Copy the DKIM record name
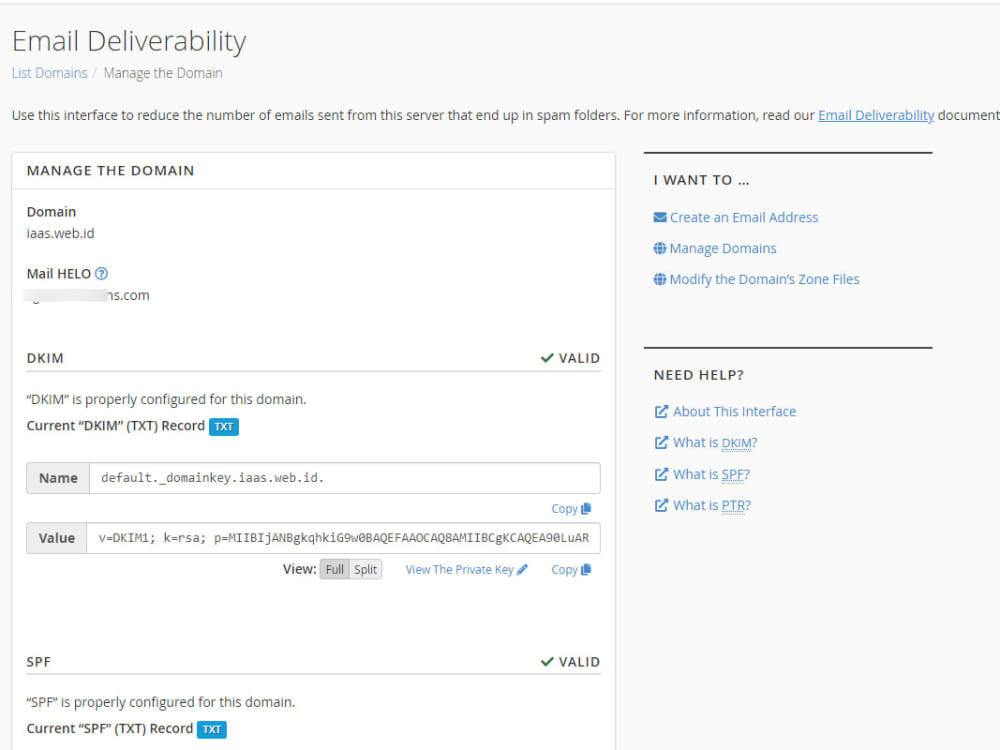The height and width of the screenshot is (750, 1000). (571, 508)
